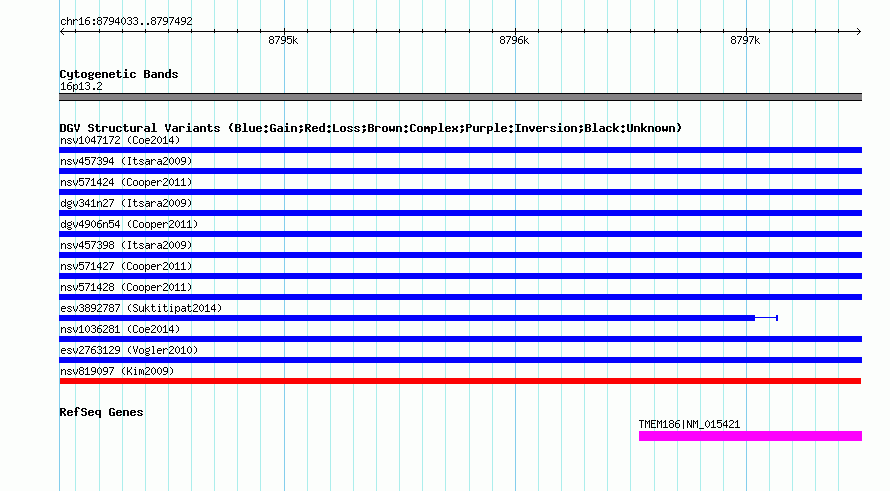
Task: Click the 8797k ruler tick label
Action: tap(745, 40)
